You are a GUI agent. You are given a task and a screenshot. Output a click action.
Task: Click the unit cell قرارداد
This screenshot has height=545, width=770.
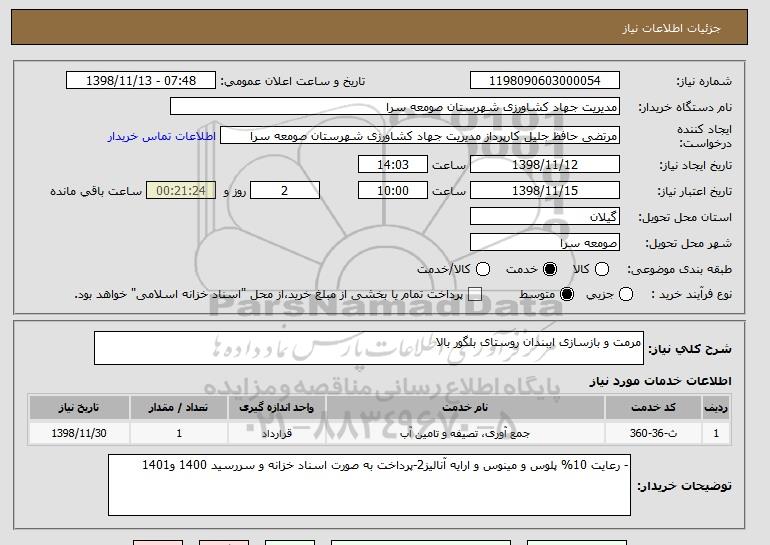coord(276,433)
